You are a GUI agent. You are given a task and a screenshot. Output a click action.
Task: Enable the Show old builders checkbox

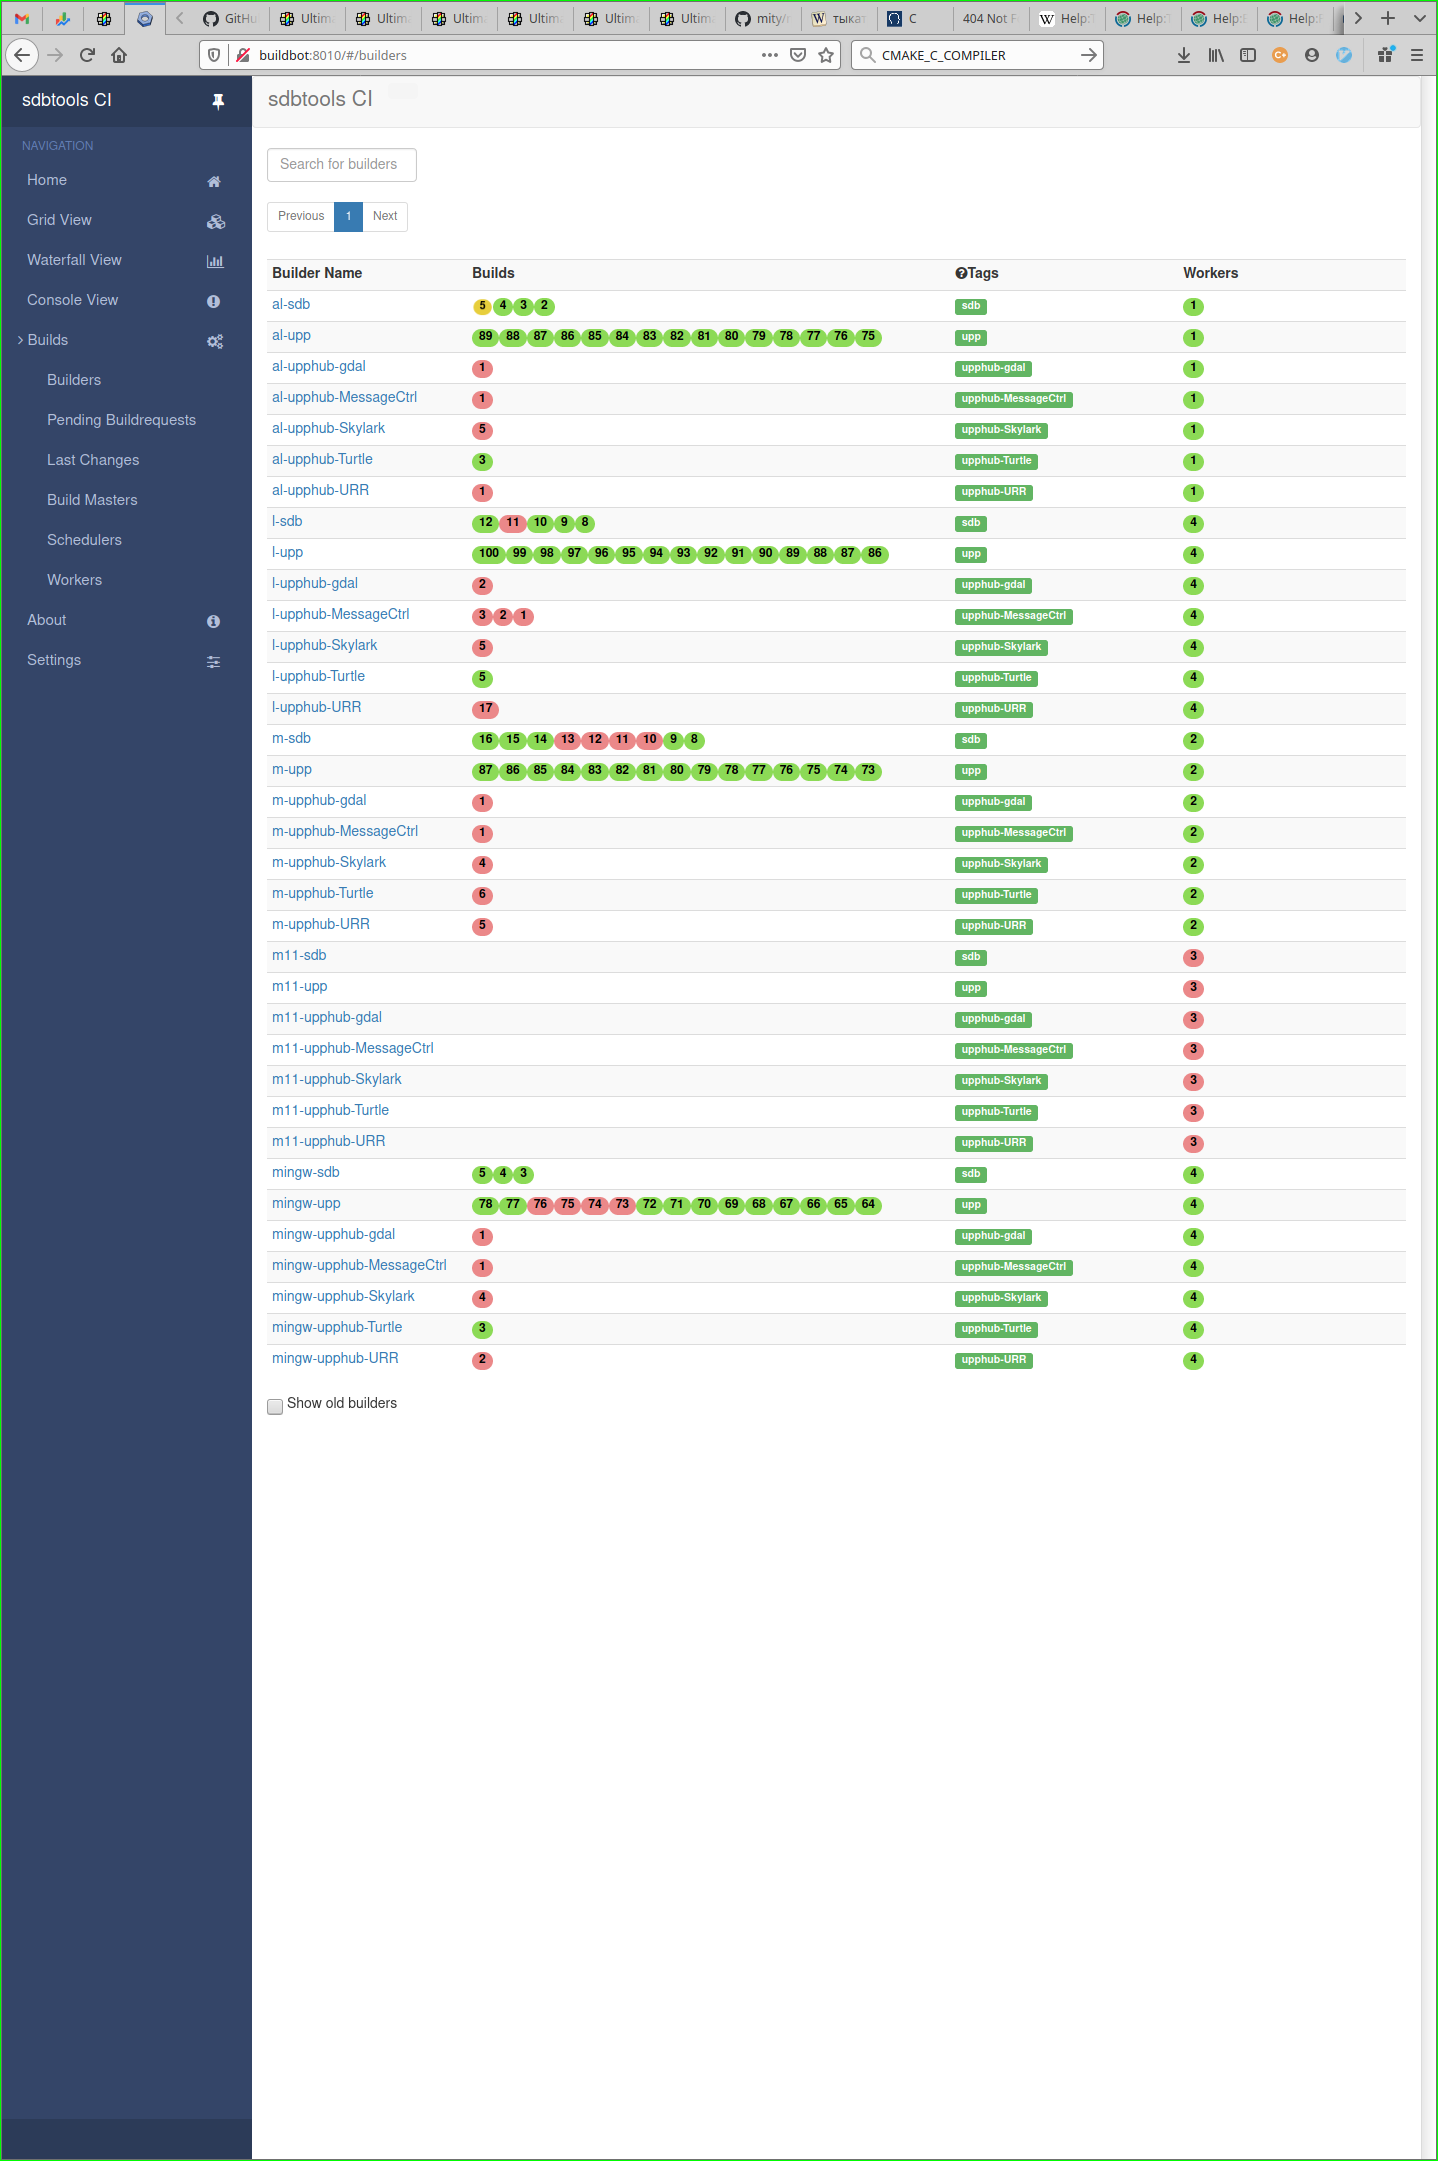(x=275, y=1406)
